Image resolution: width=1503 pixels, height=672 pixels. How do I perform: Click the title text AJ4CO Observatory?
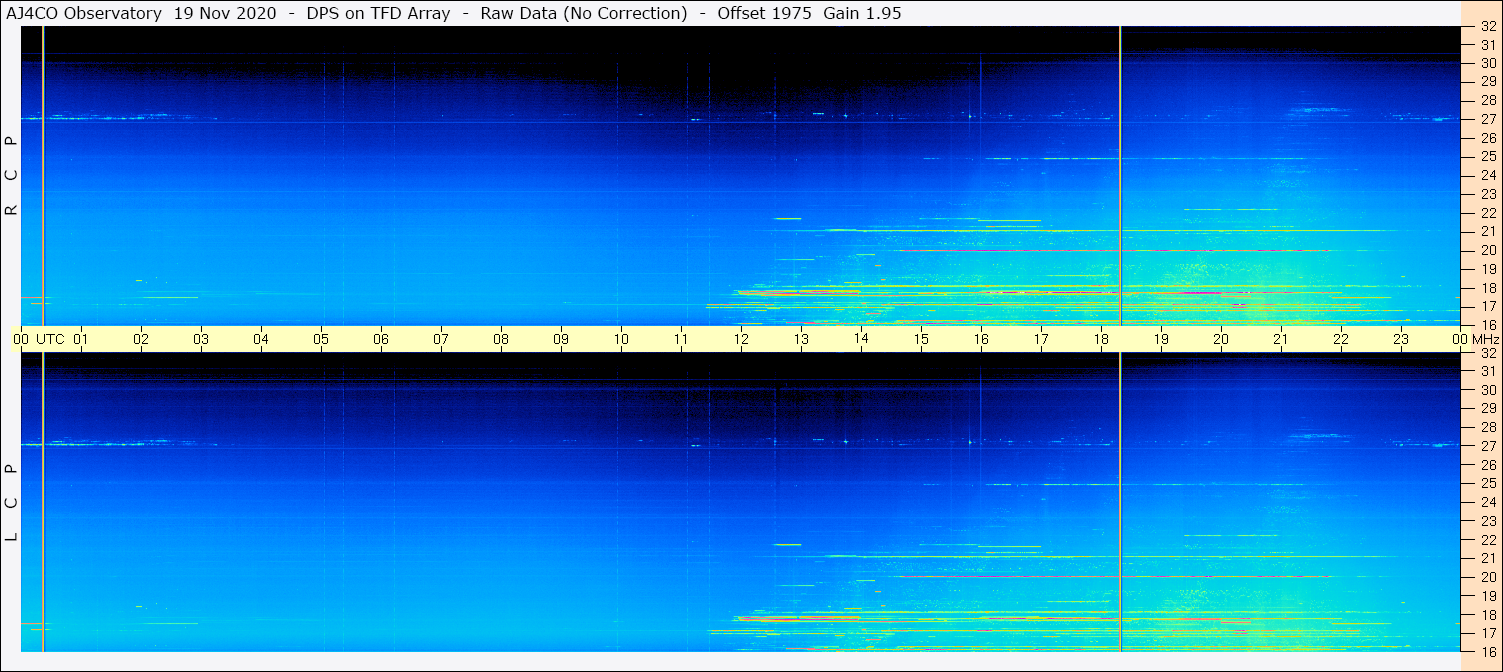(x=85, y=13)
